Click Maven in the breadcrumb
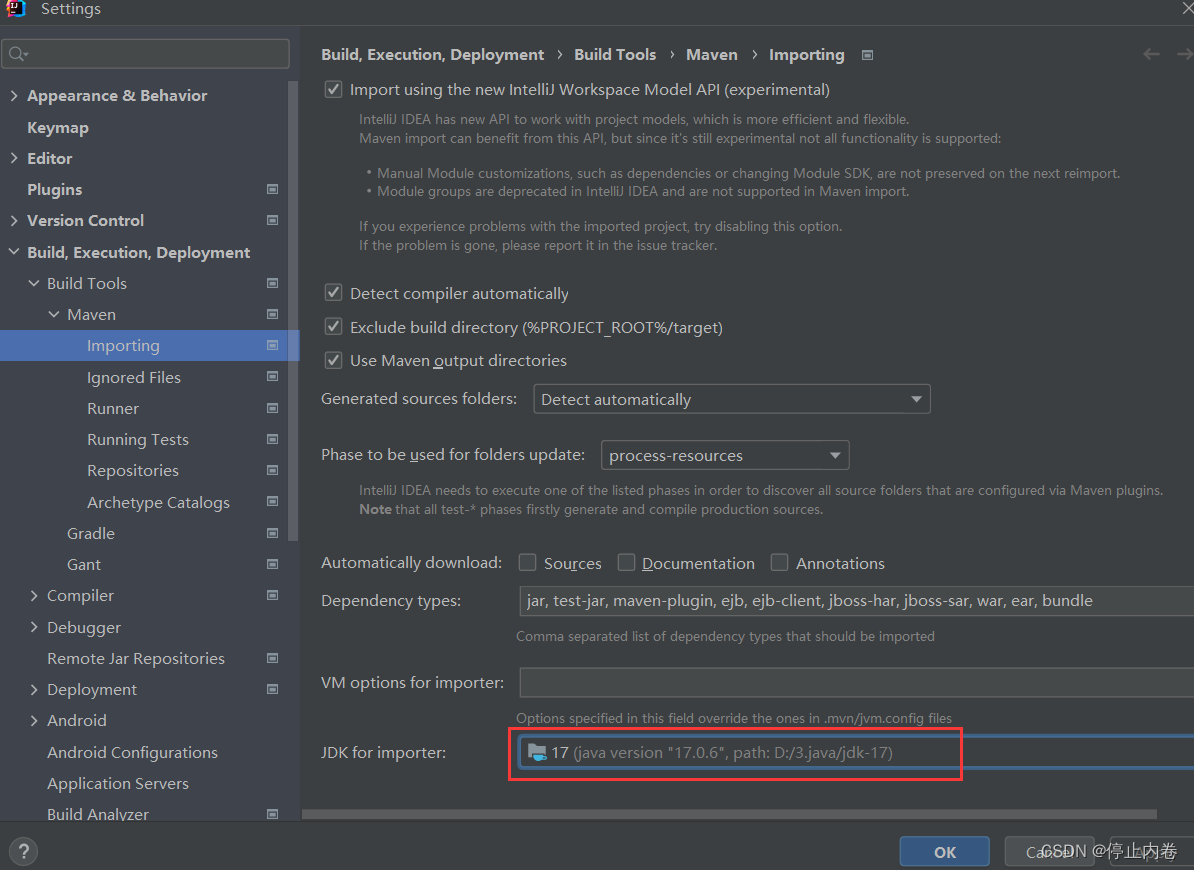Screen dimensions: 1194x870 (x=712, y=55)
